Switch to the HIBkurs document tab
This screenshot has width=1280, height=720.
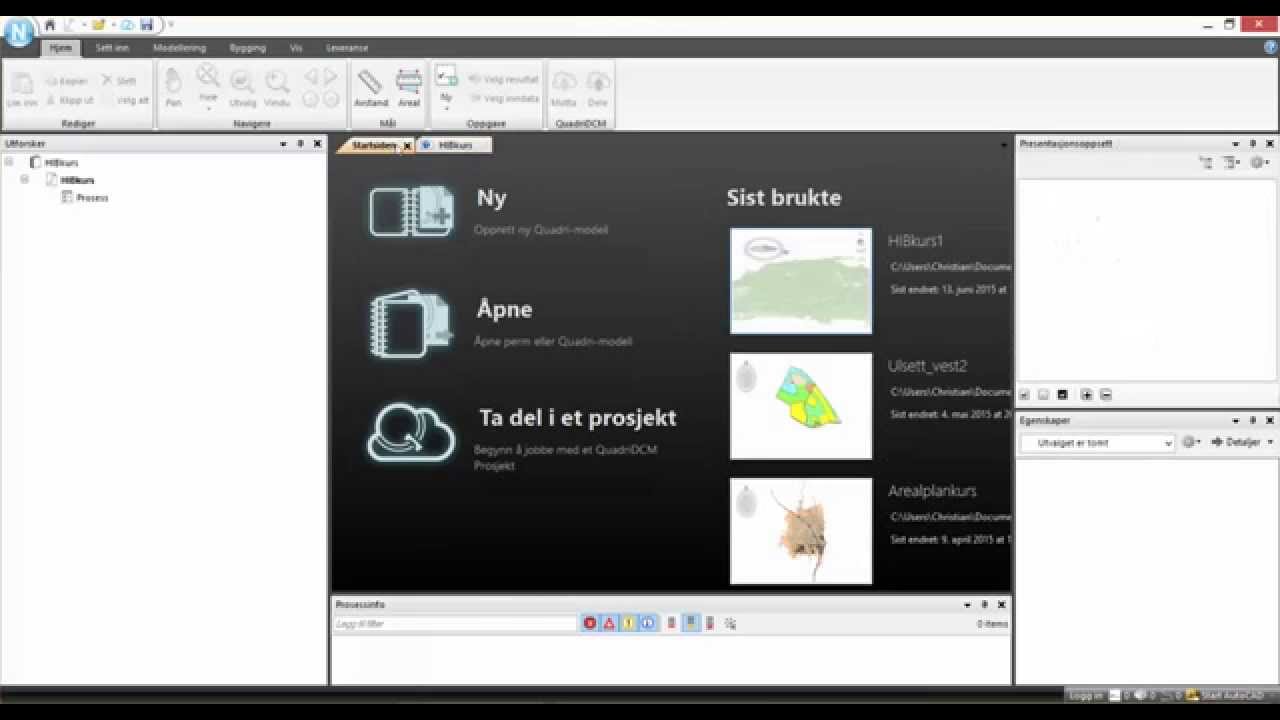click(x=455, y=145)
